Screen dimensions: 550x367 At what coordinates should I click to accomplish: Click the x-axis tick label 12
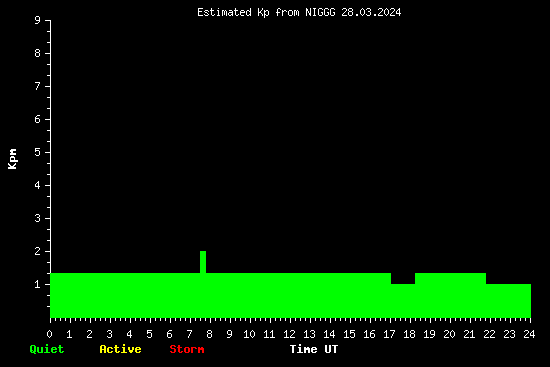tap(289, 334)
